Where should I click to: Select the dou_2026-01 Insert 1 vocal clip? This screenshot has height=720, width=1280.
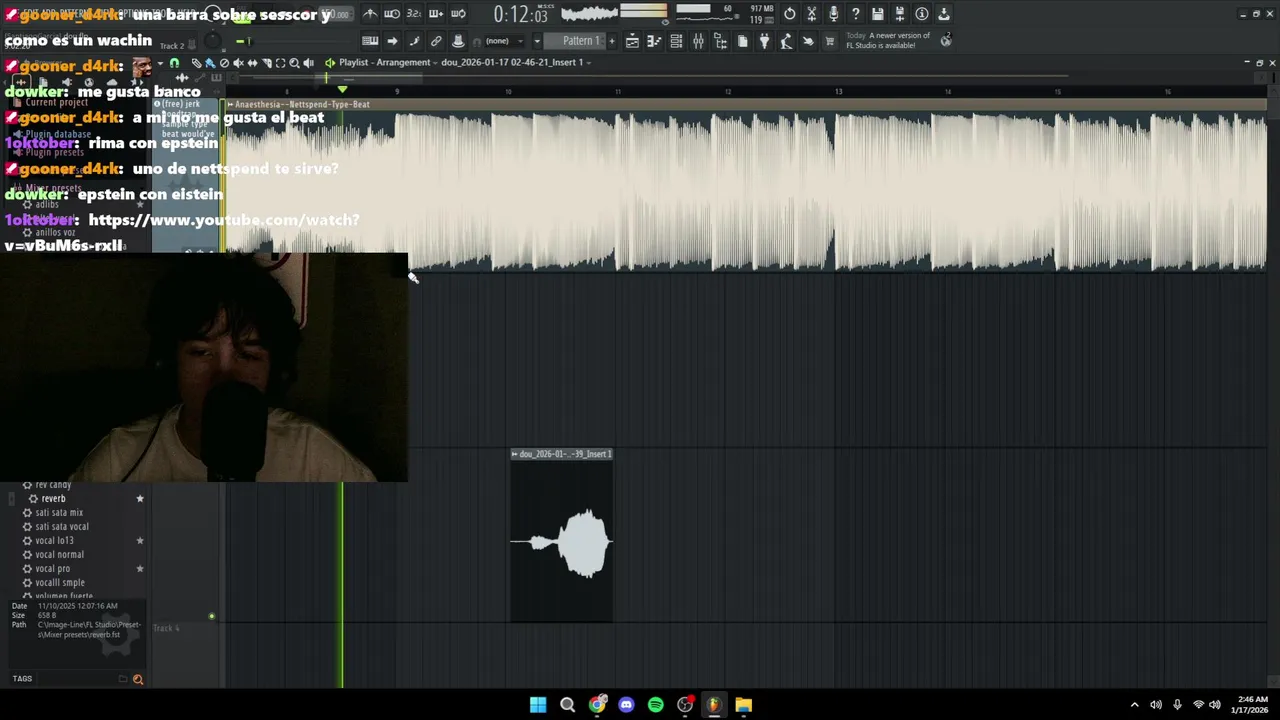coord(561,536)
